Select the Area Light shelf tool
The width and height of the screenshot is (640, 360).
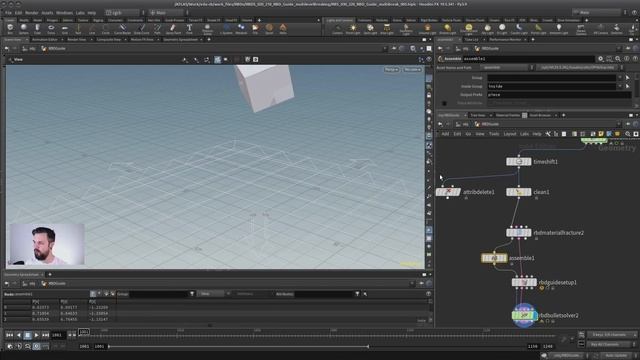(x=387, y=29)
